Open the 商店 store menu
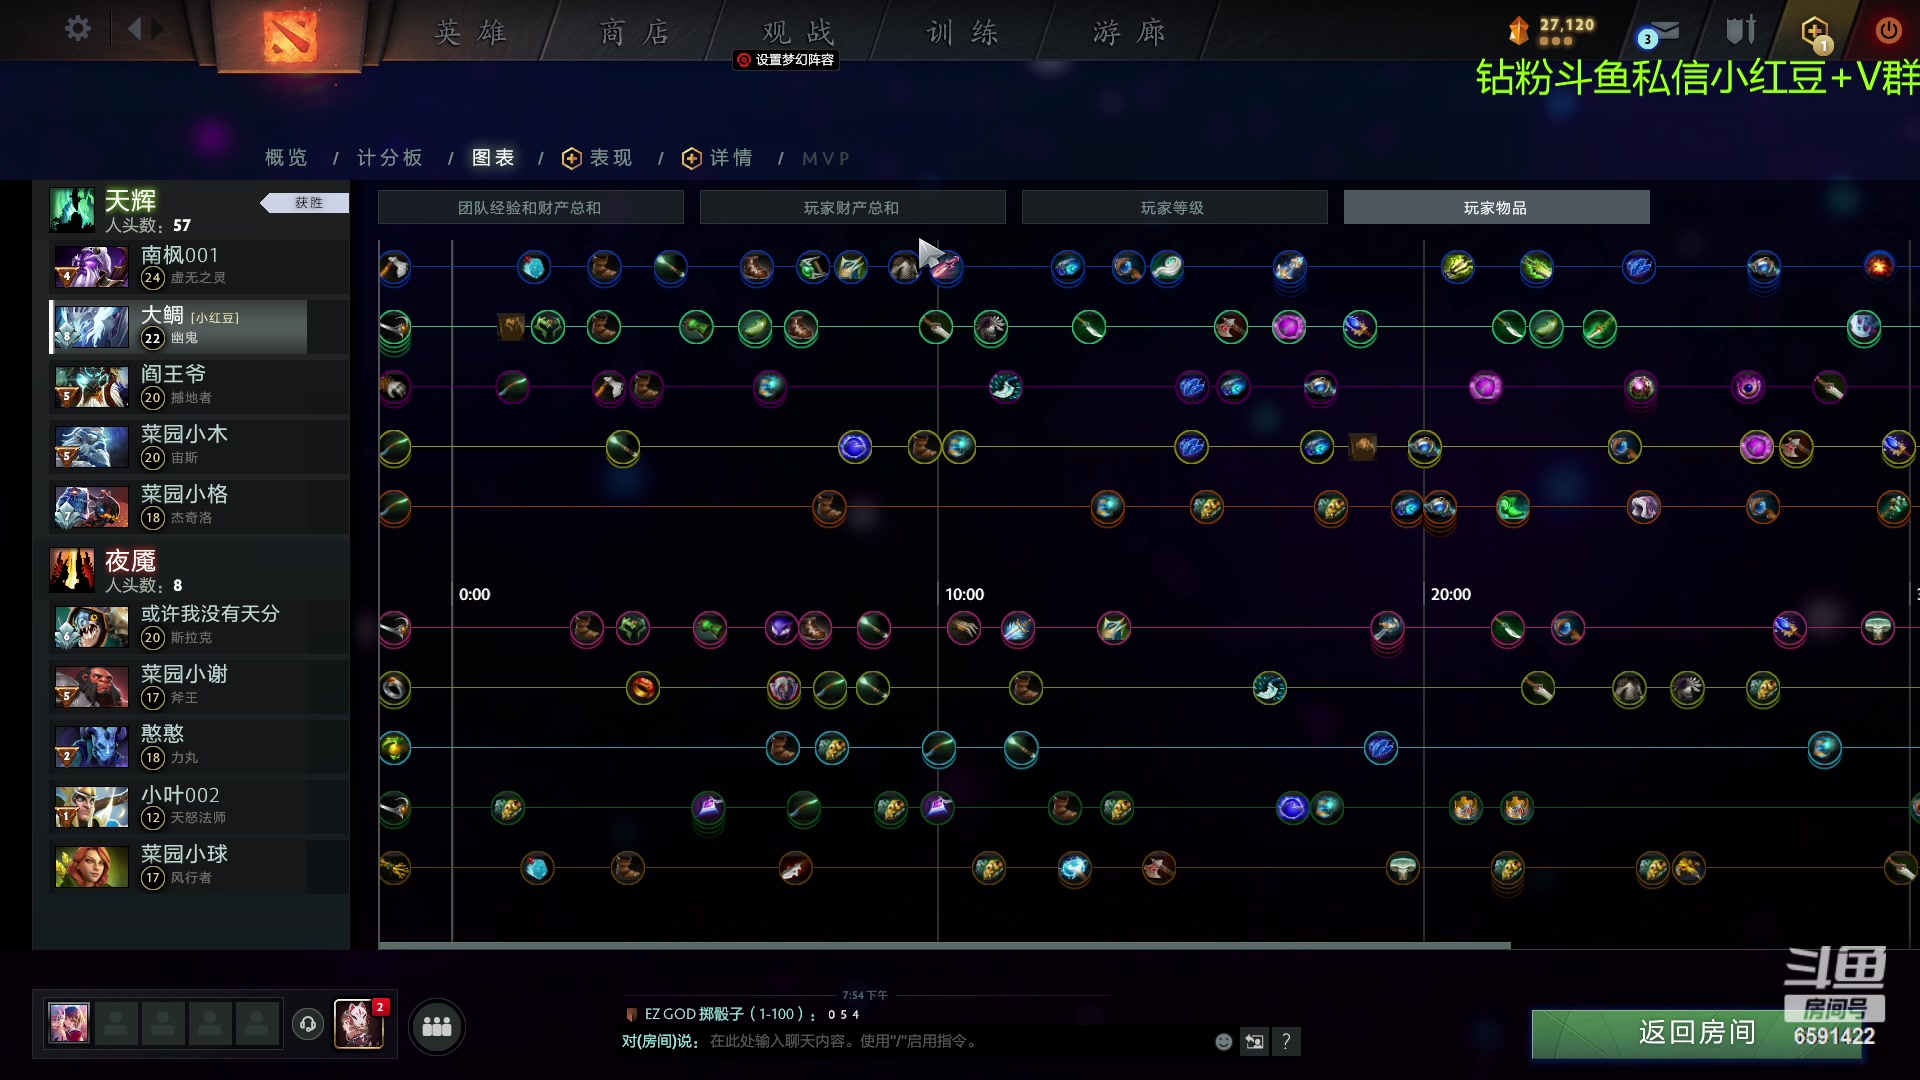1920x1080 pixels. click(634, 33)
